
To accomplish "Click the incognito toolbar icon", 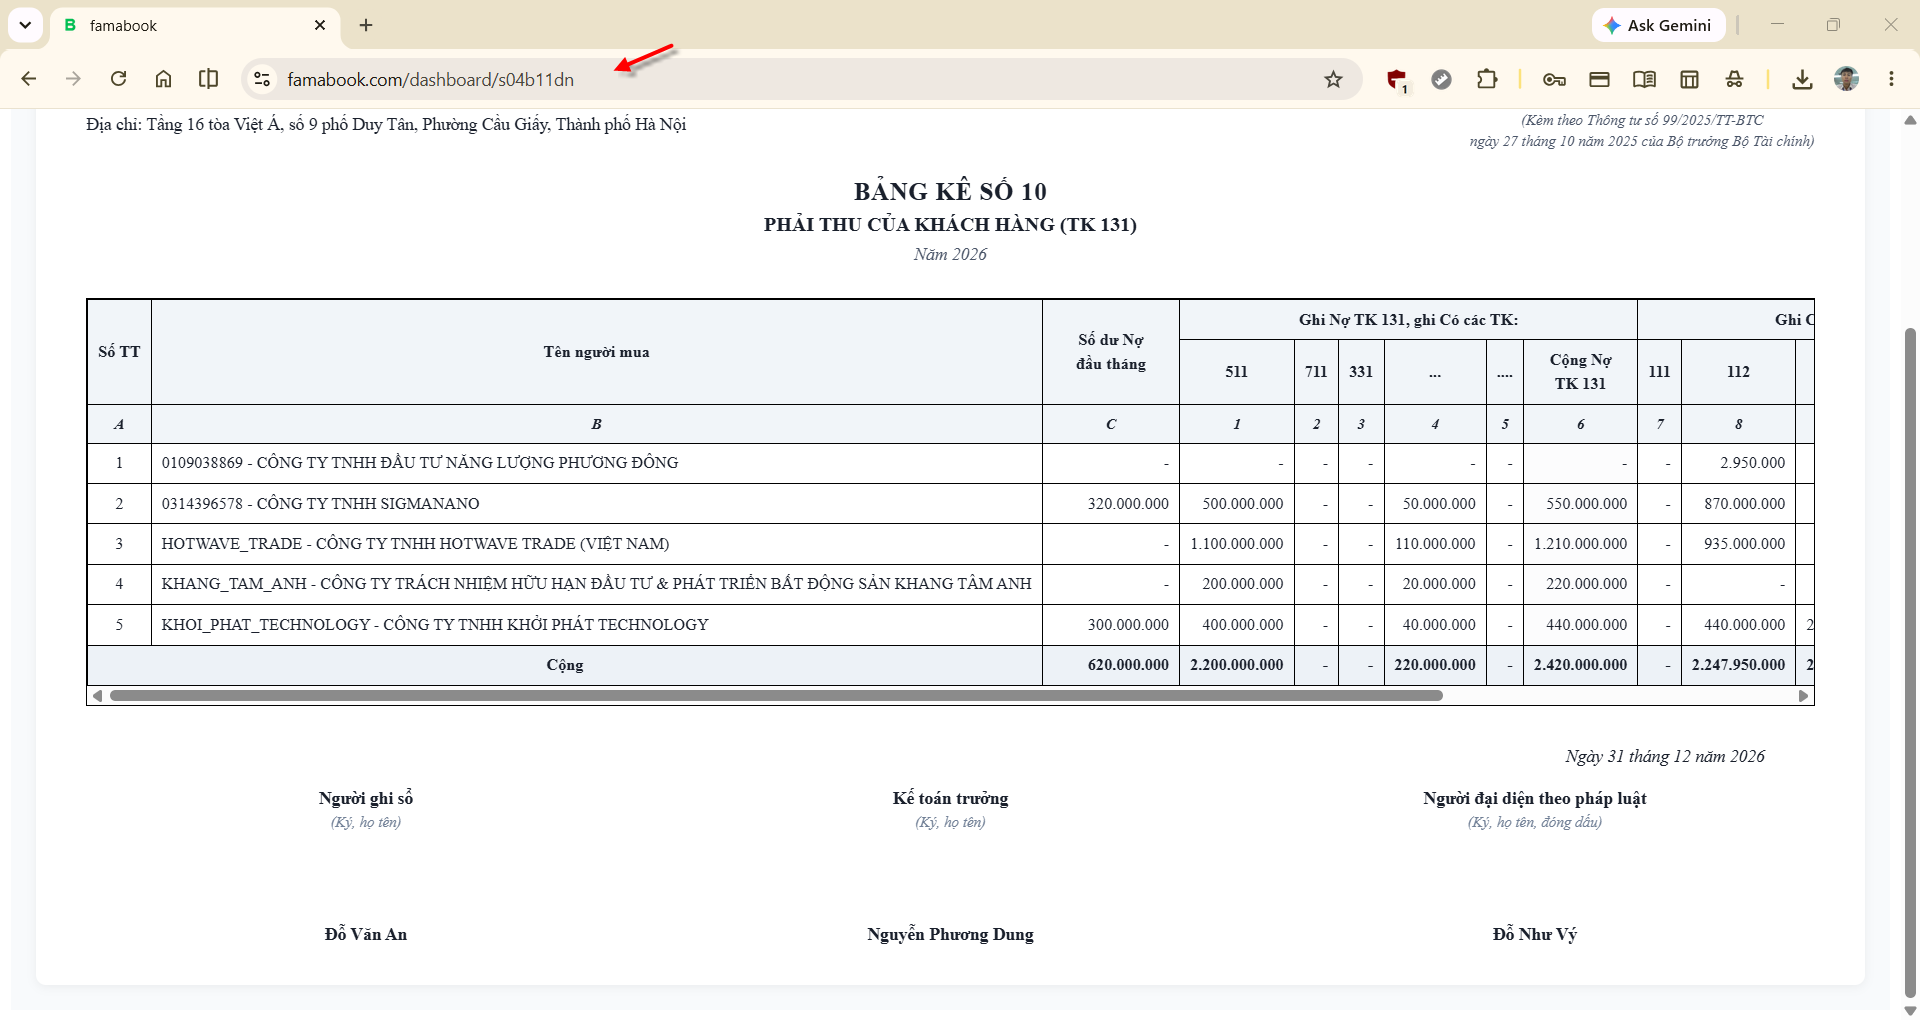I will pyautogui.click(x=1734, y=79).
